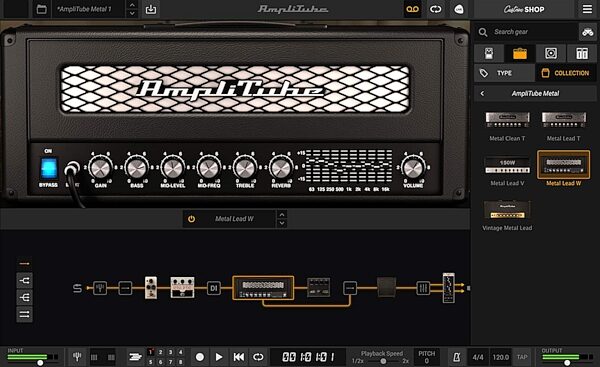The width and height of the screenshot is (600, 367).
Task: Rewind to start of track
Action: tap(239, 357)
